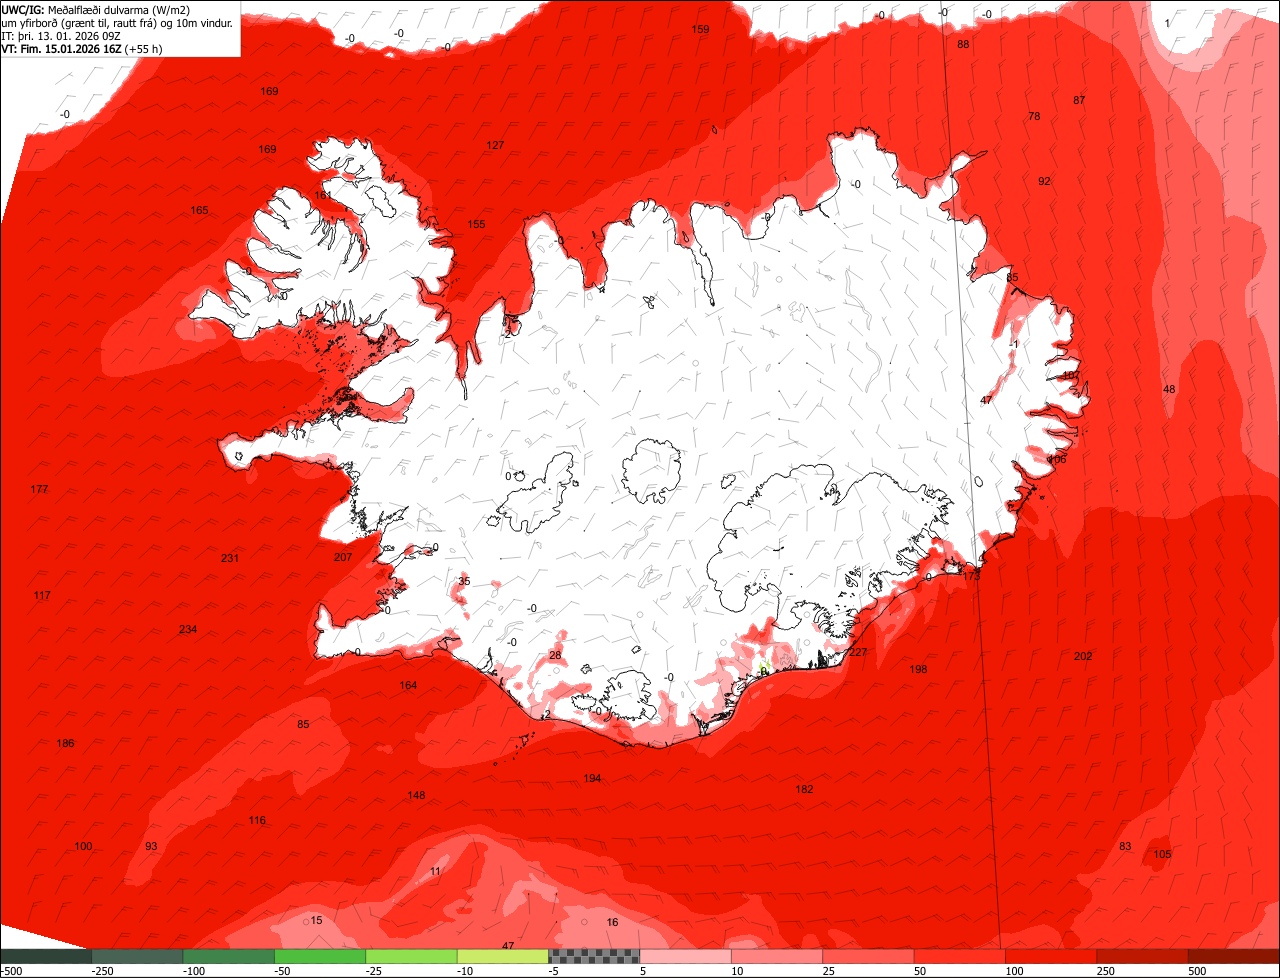Select the legend swatch between -25 and -10
The height and width of the screenshot is (978, 1280).
point(411,956)
